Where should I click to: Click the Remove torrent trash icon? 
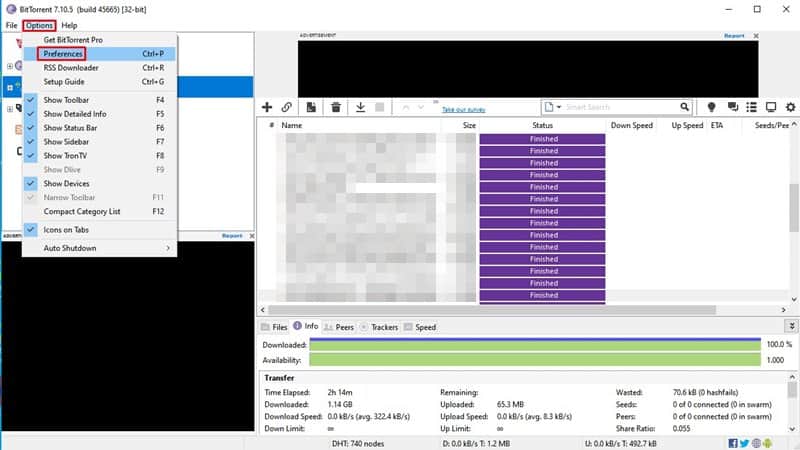pos(336,107)
